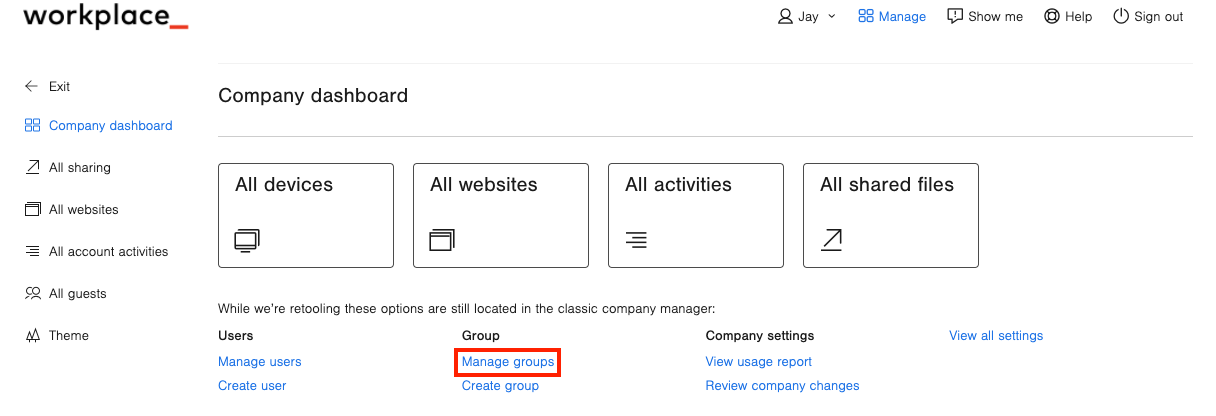The height and width of the screenshot is (416, 1216).
Task: Open the Create user link
Action: (x=252, y=386)
